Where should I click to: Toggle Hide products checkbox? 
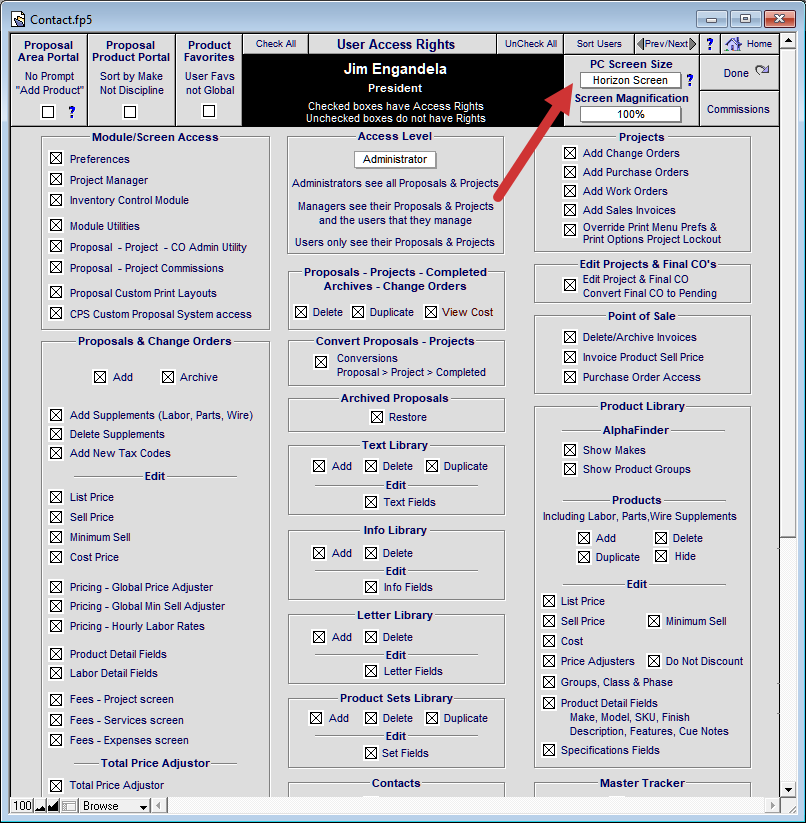tap(661, 556)
